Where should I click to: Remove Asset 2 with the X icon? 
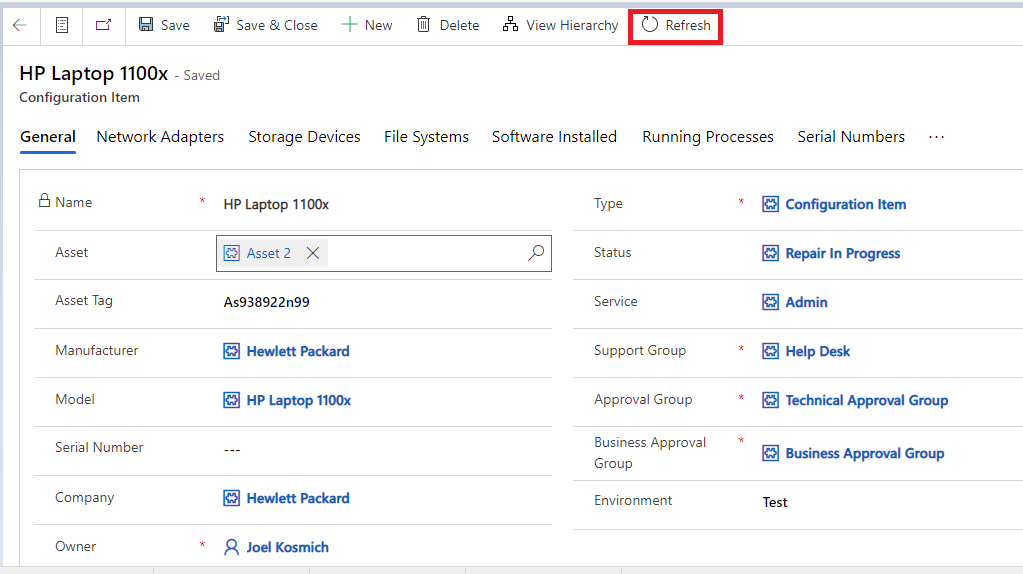coord(313,253)
